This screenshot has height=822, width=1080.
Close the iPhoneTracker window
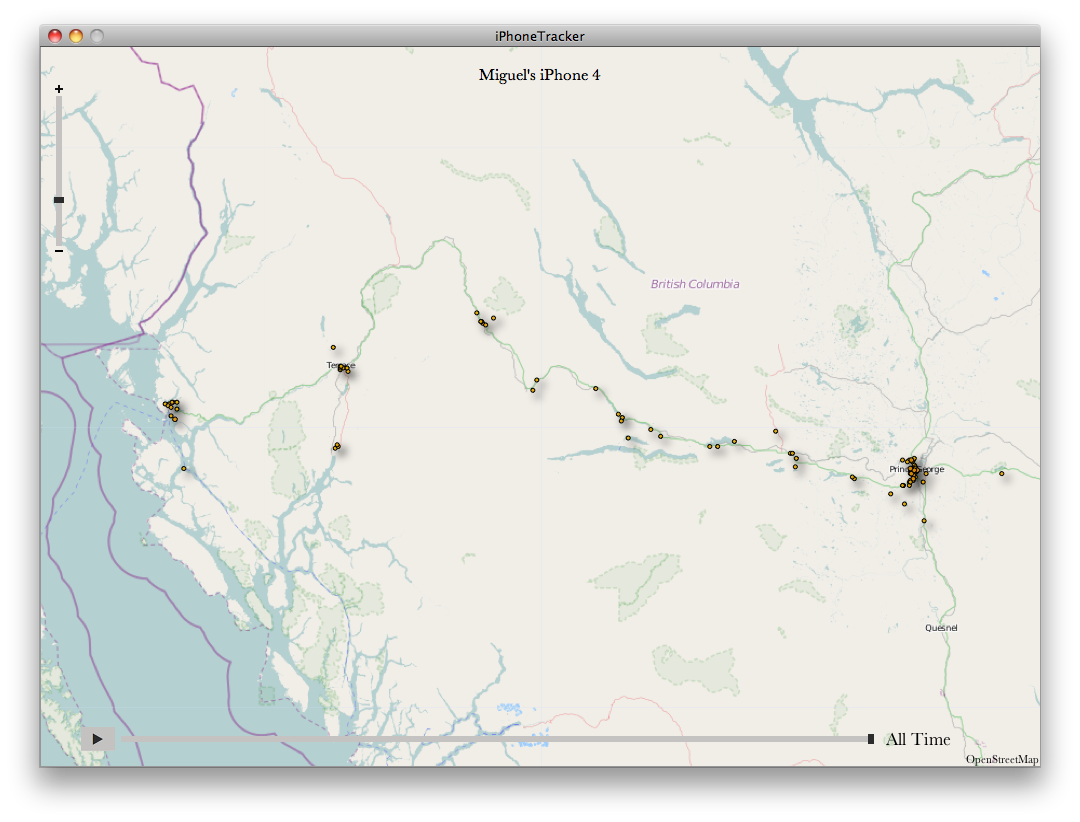[x=55, y=36]
